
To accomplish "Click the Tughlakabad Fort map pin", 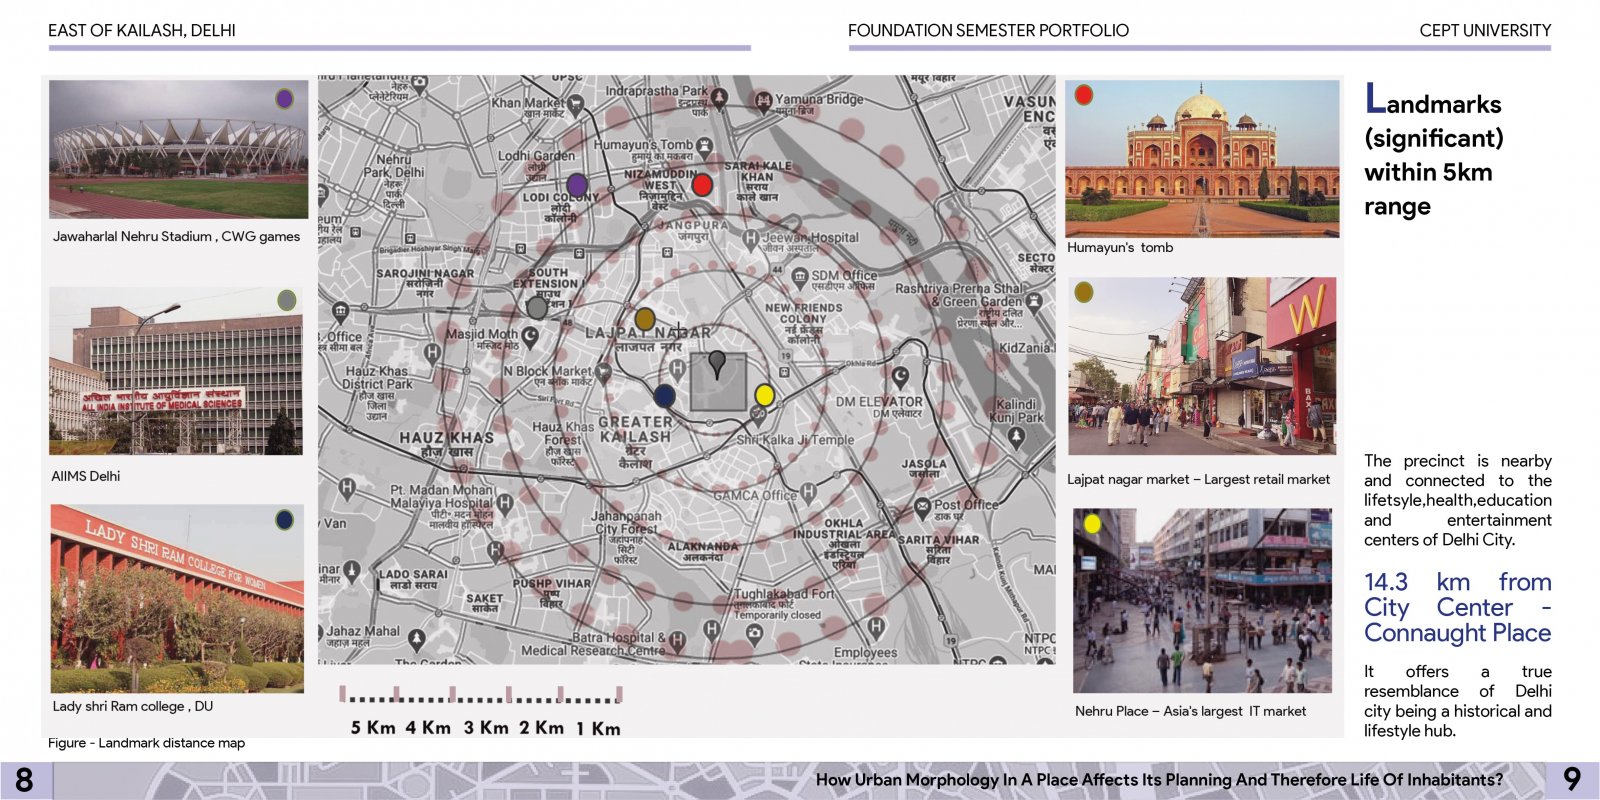I will [x=754, y=633].
